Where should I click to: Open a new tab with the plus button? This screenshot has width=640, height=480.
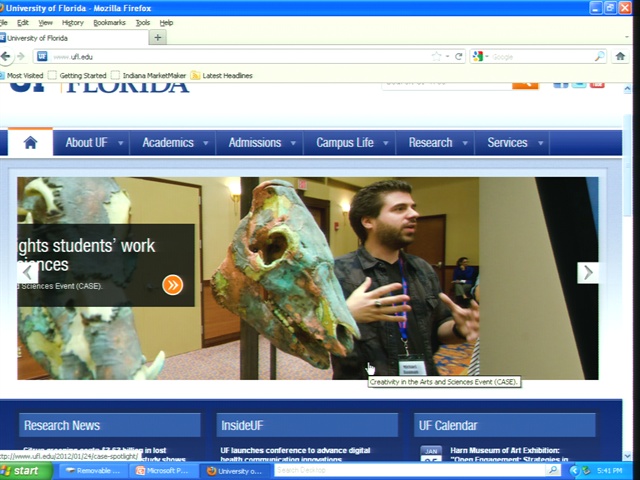pos(158,38)
